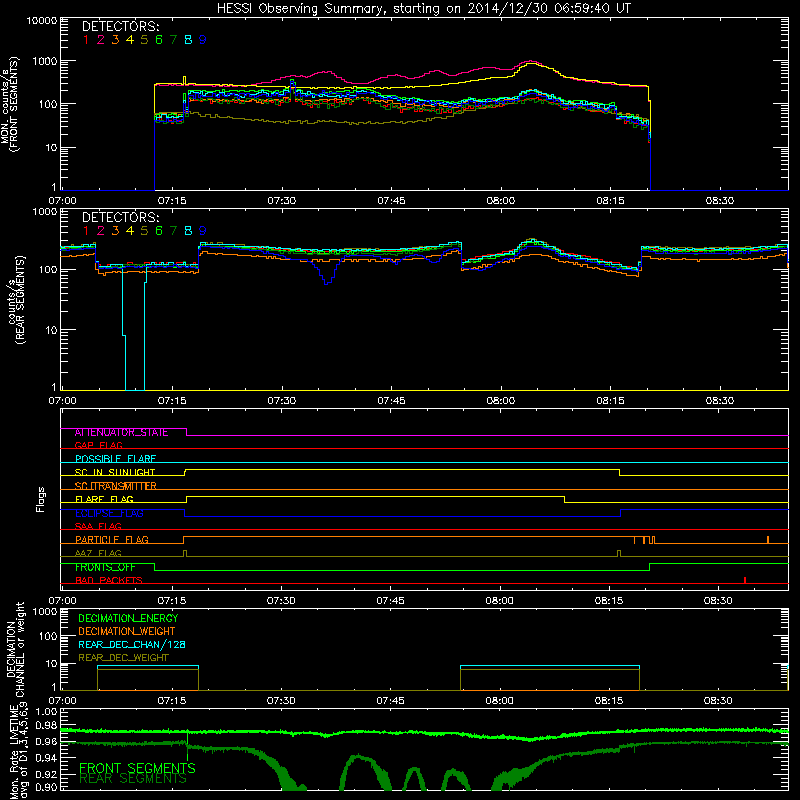This screenshot has width=800, height=800.
Task: Click the 'POSSIBLE_FLARE' flag label
Action: (115, 459)
